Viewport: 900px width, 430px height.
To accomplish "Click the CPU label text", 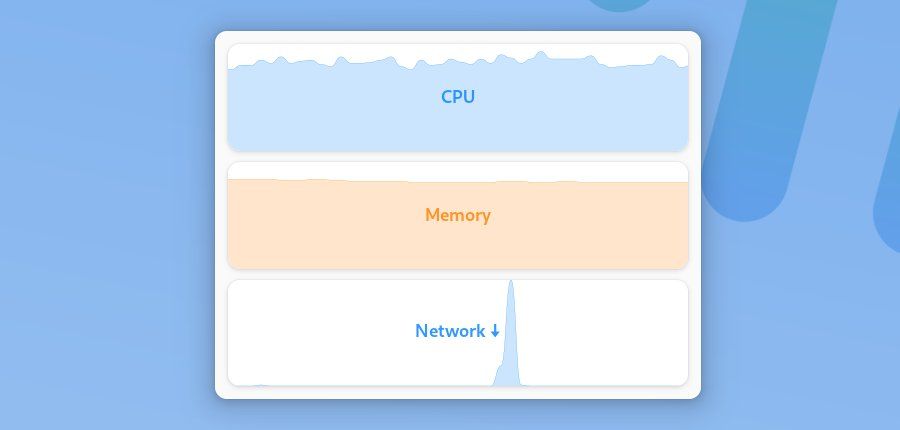I will pos(458,97).
